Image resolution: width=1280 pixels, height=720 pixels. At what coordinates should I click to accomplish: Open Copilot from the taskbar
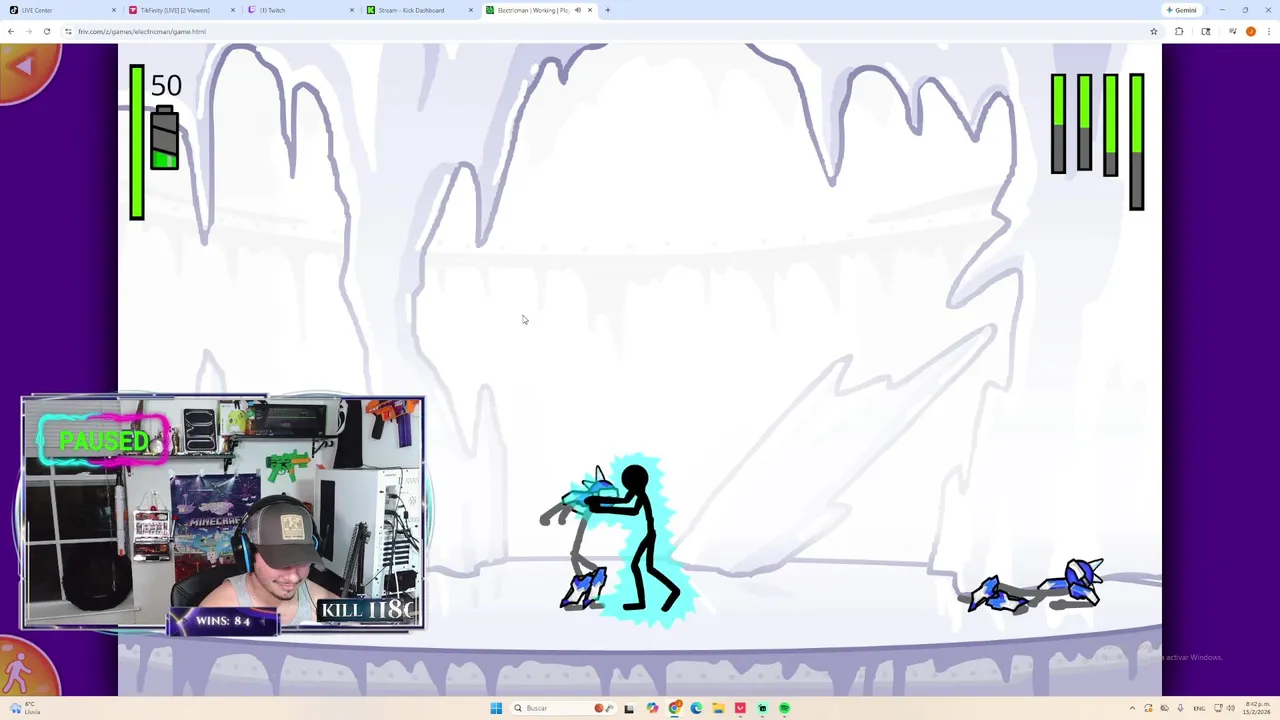pyautogui.click(x=652, y=708)
